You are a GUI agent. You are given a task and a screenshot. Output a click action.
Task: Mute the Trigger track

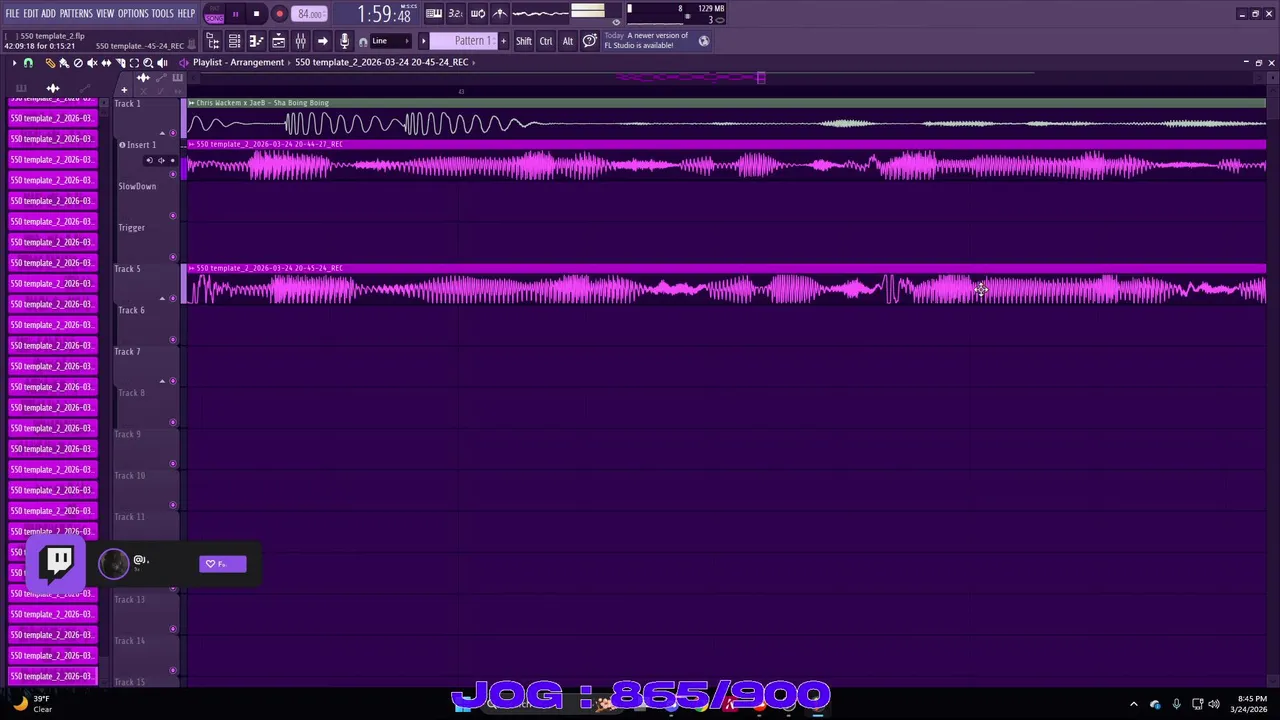pos(173,257)
